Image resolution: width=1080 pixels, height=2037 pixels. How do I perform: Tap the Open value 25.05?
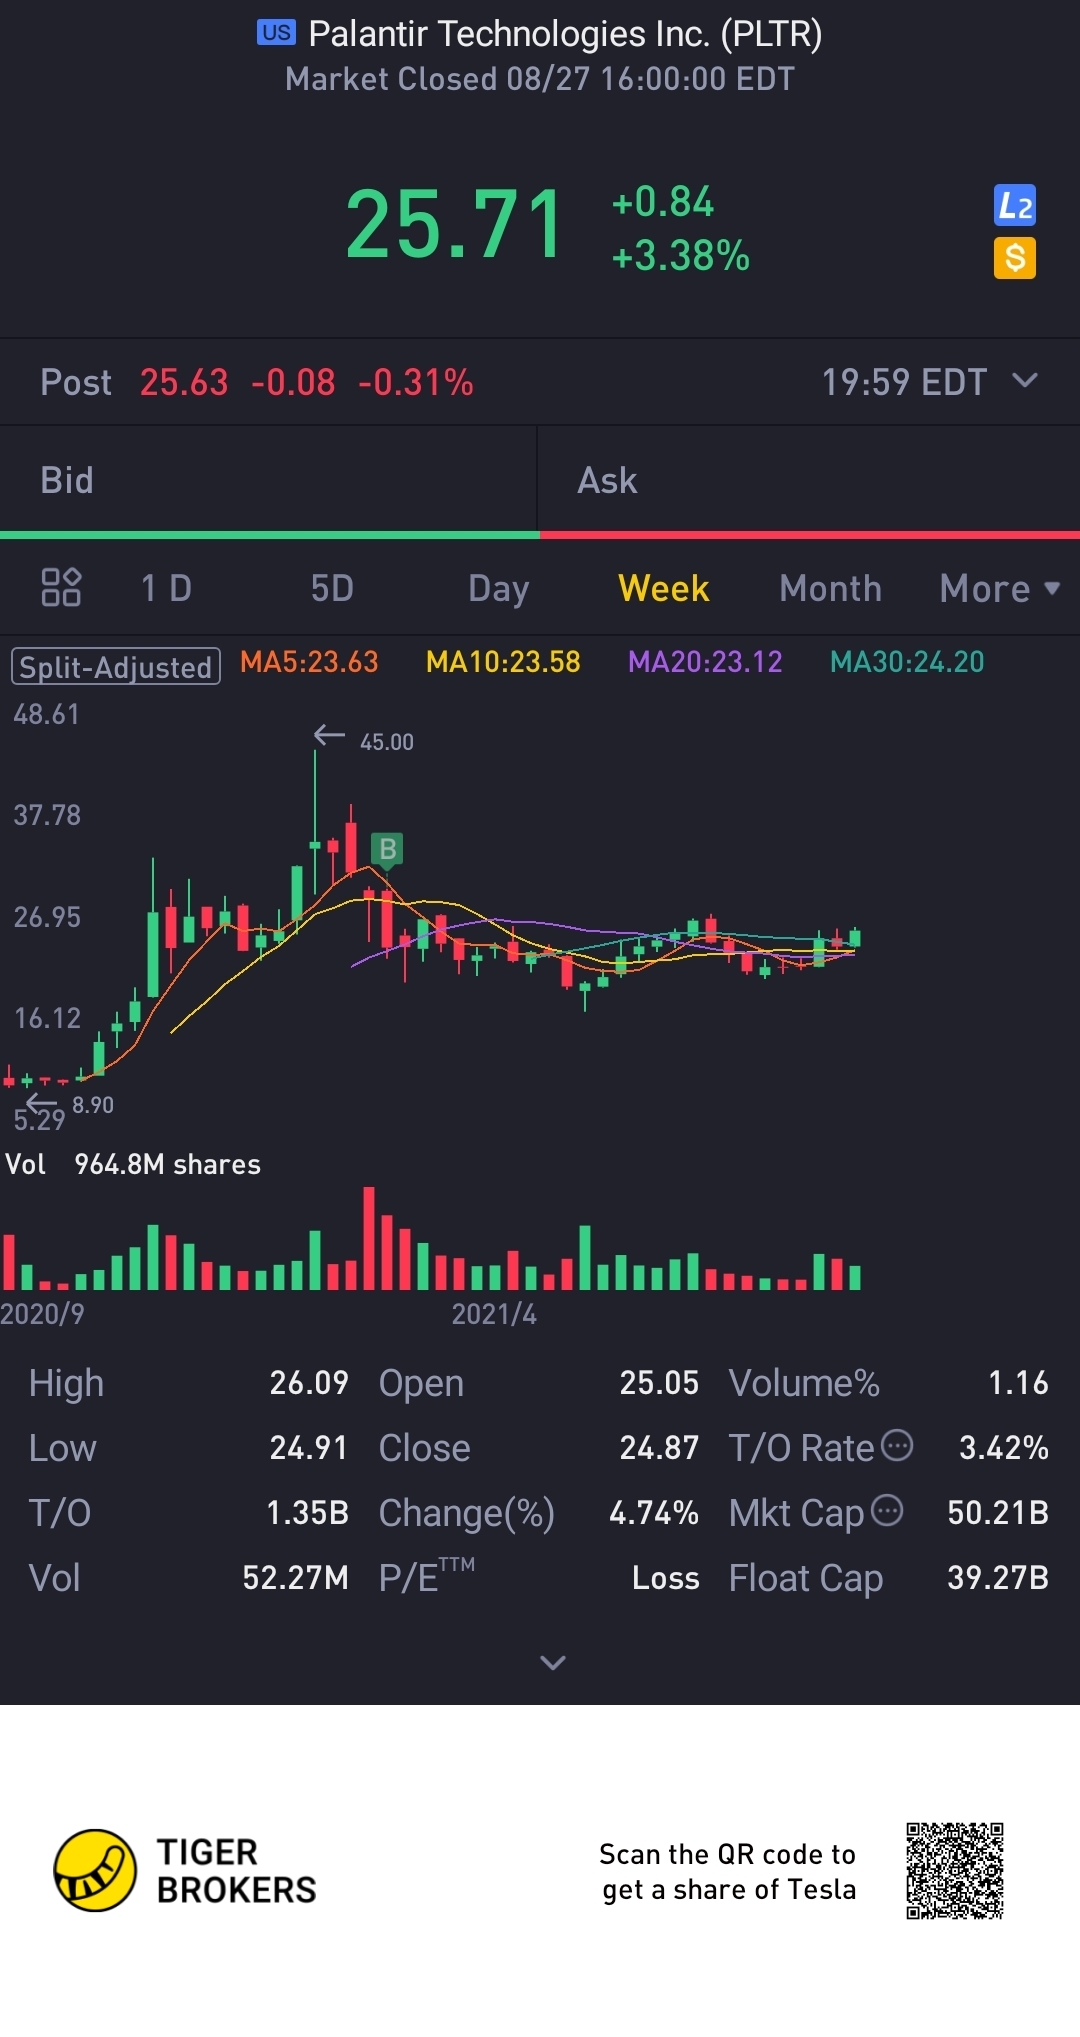point(659,1383)
